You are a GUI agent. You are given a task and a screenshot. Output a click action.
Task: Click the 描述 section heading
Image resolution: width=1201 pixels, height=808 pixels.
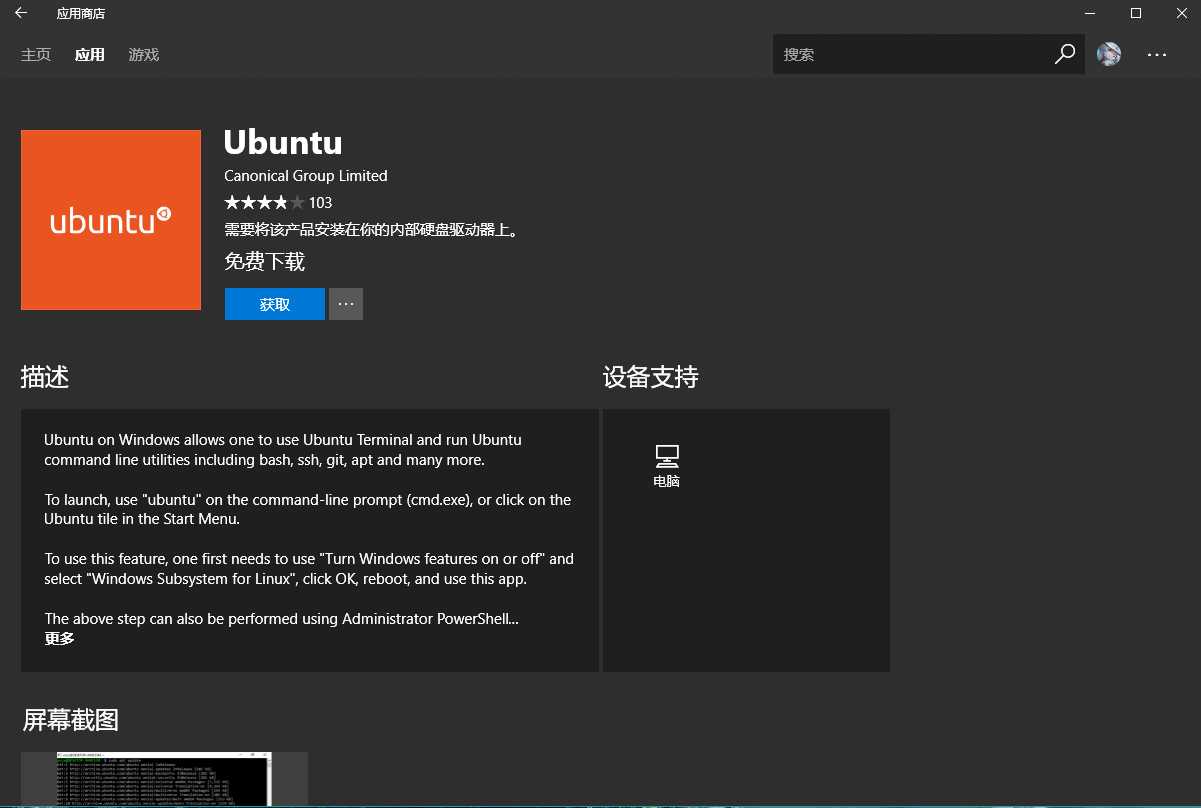coord(45,377)
